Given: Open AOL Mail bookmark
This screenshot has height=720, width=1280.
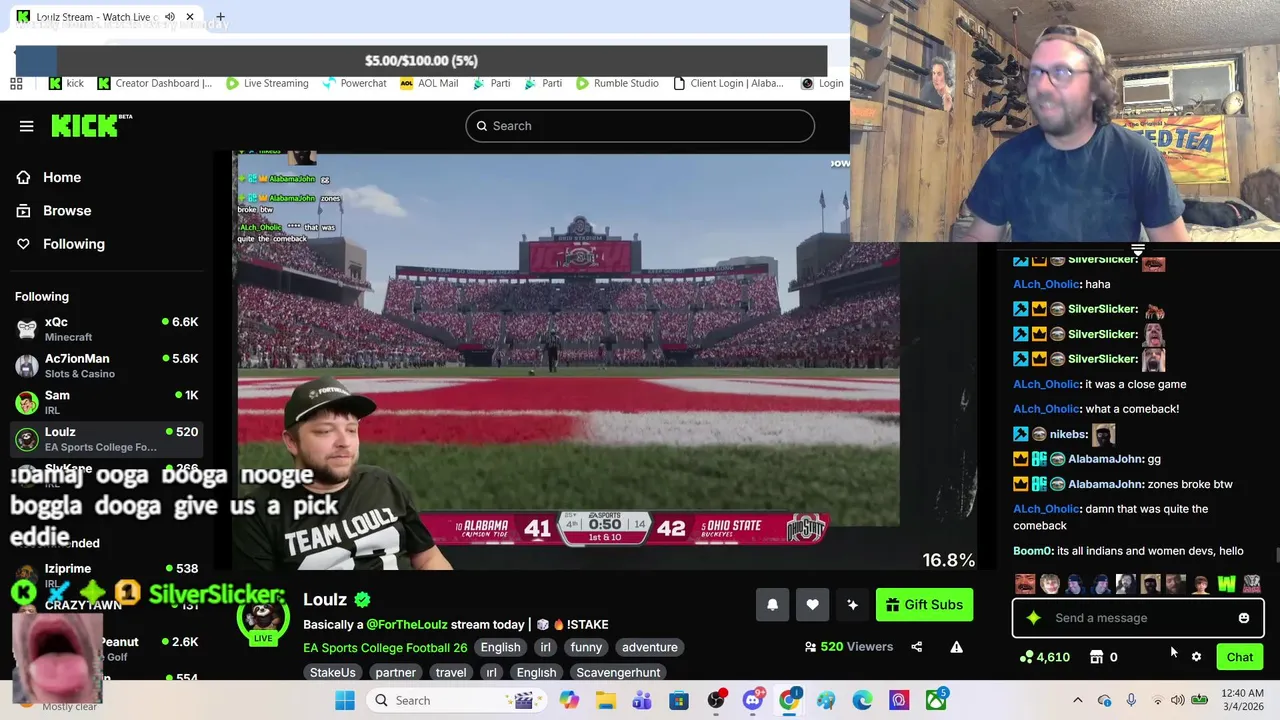Looking at the screenshot, I should click(428, 83).
